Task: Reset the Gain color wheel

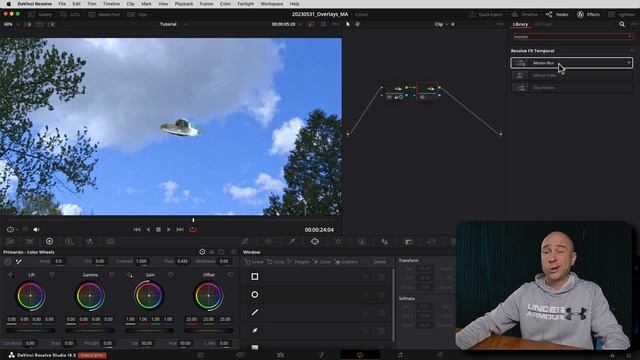Action: [x=171, y=275]
